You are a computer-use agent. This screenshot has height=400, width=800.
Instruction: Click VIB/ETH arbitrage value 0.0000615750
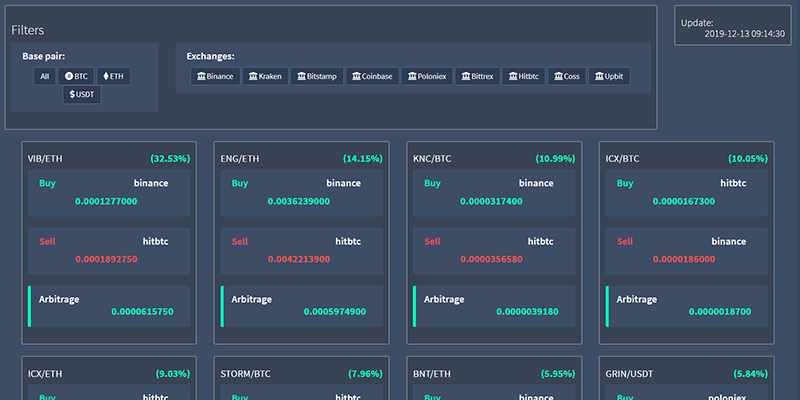point(142,312)
